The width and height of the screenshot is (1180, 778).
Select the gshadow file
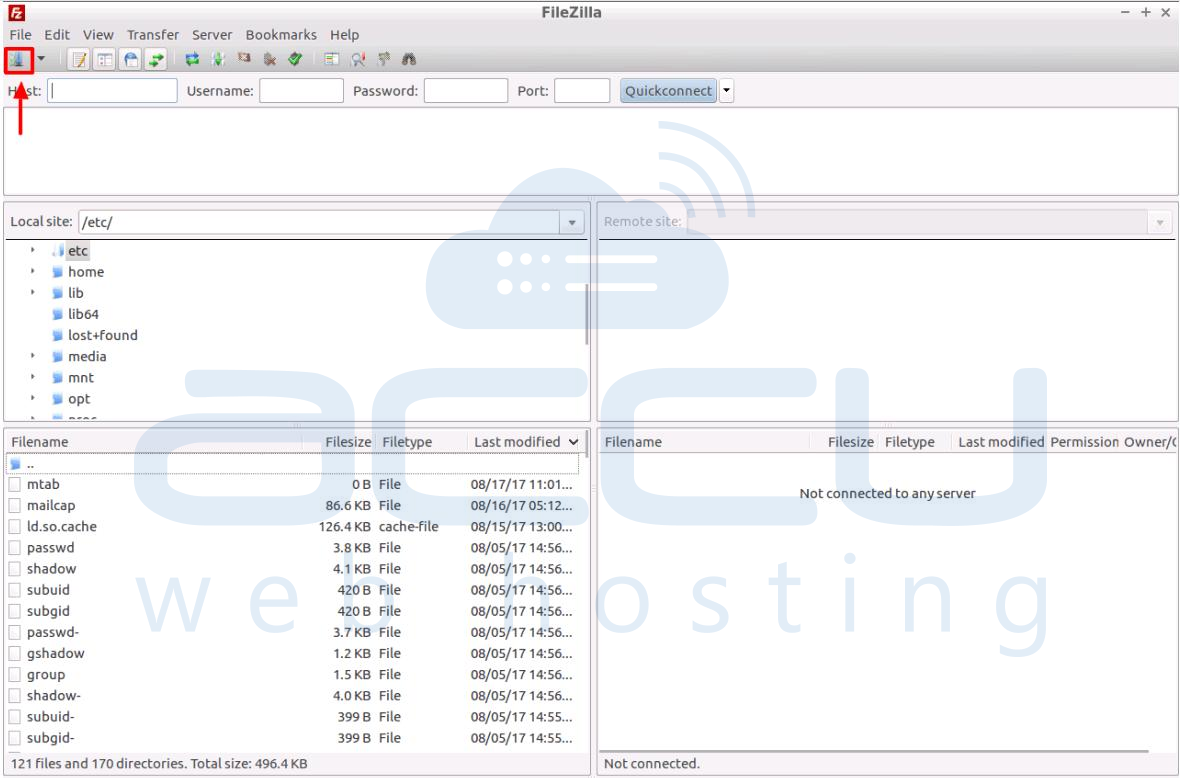[x=293, y=653]
